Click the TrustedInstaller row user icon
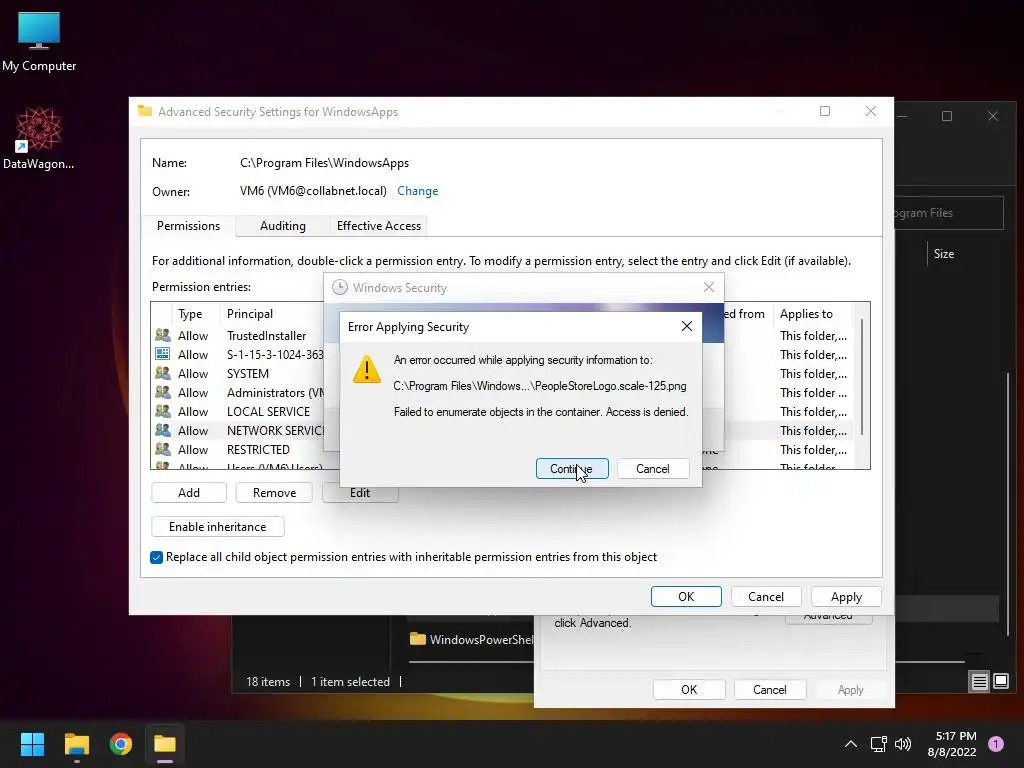The height and width of the screenshot is (768, 1024). coord(163,336)
